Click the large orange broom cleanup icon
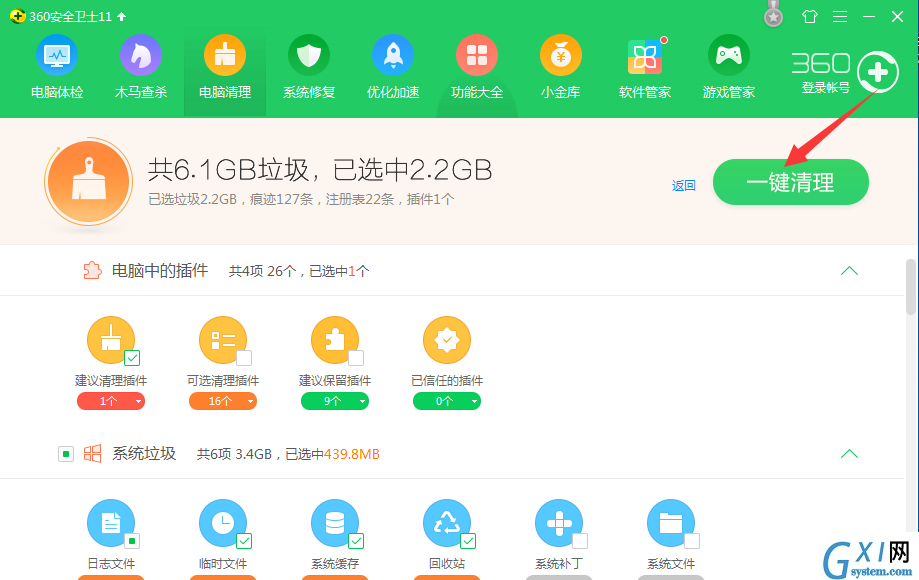This screenshot has width=919, height=580. 89,182
